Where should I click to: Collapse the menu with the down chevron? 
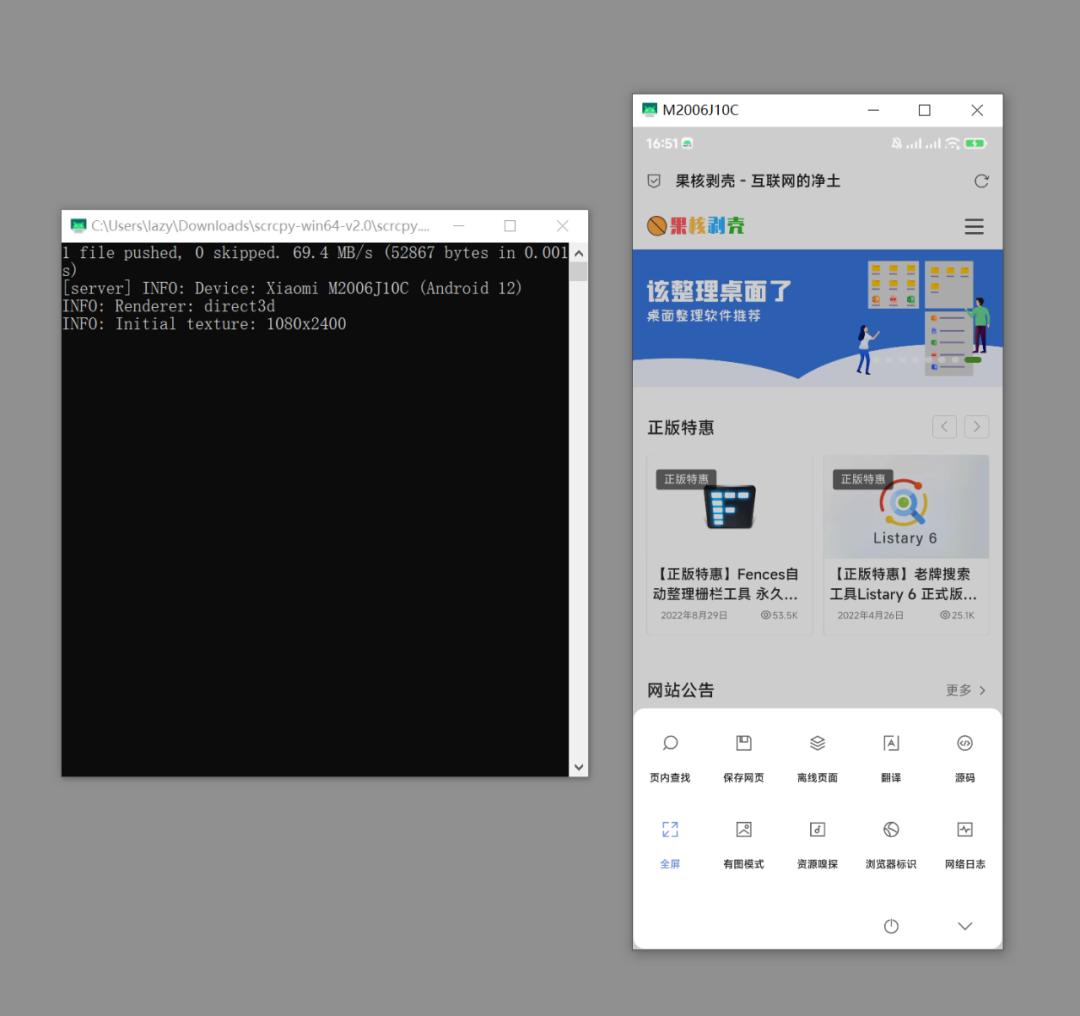tap(964, 926)
